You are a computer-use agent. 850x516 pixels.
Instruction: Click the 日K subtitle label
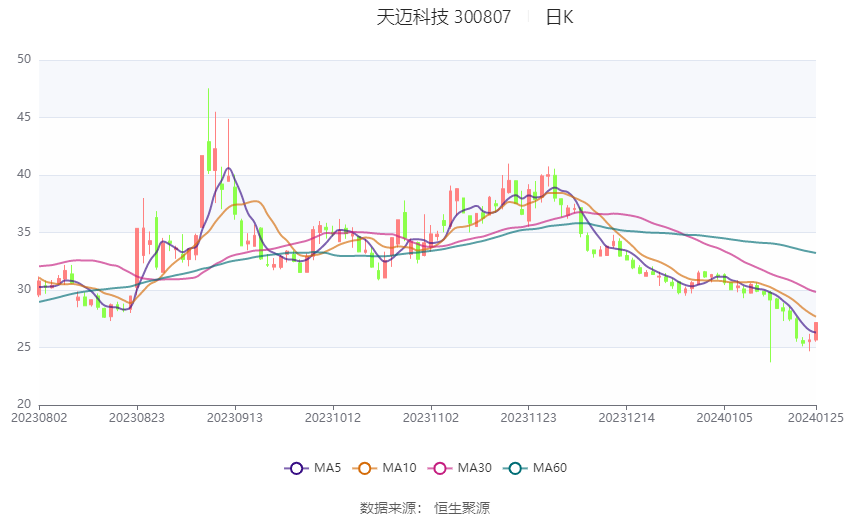pyautogui.click(x=559, y=17)
